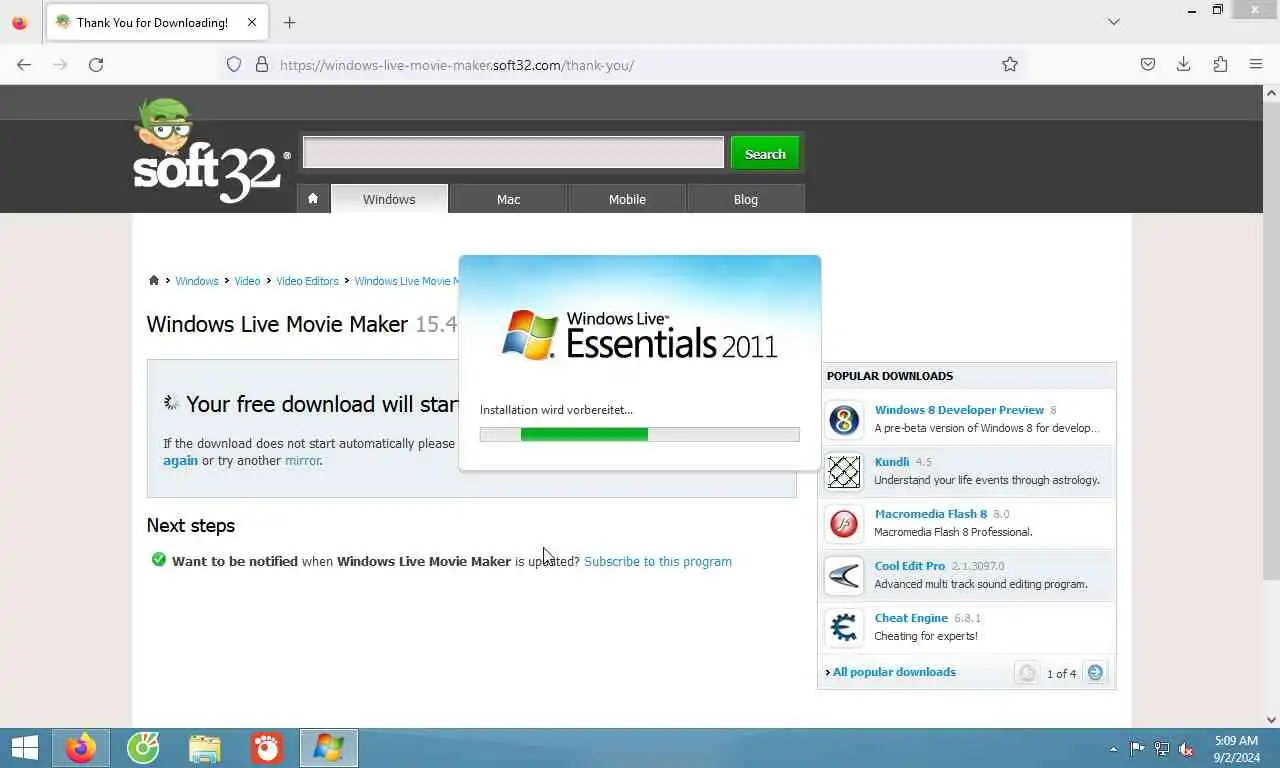Click the Subscribe to this program link
Screen dimensions: 1280x768
click(x=658, y=561)
